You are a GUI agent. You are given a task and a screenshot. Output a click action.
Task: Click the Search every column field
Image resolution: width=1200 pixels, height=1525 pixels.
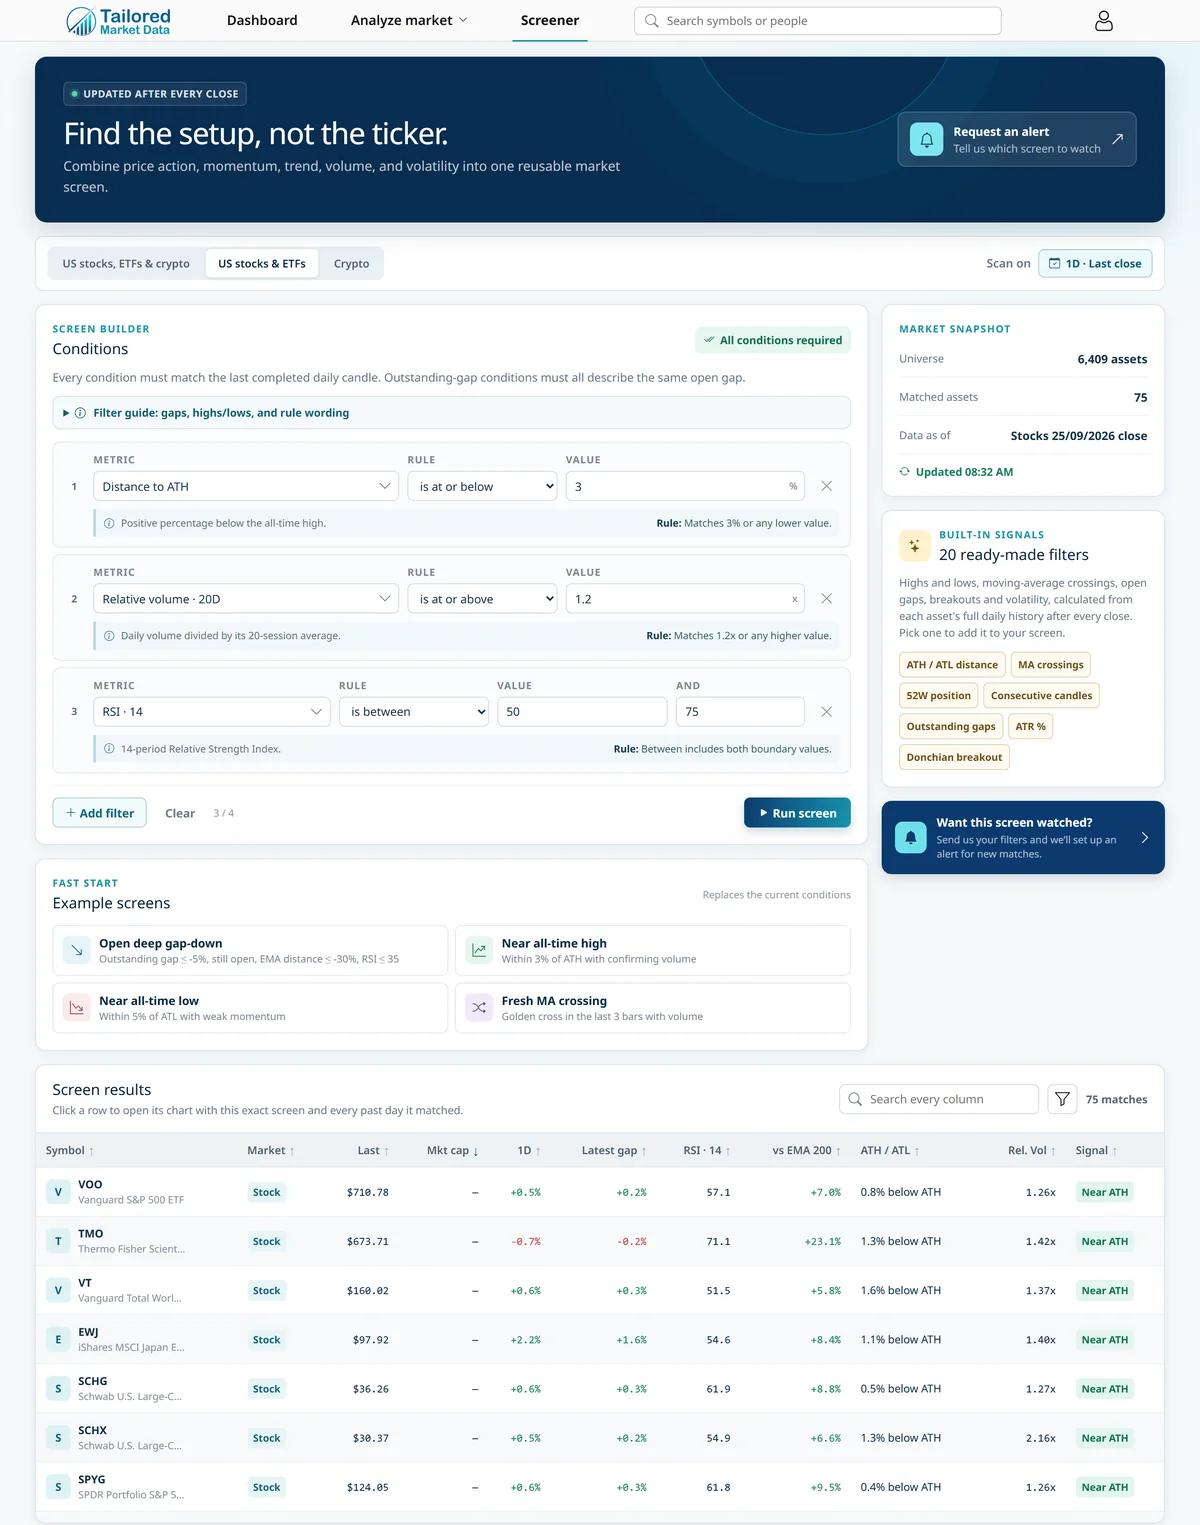pos(939,1099)
